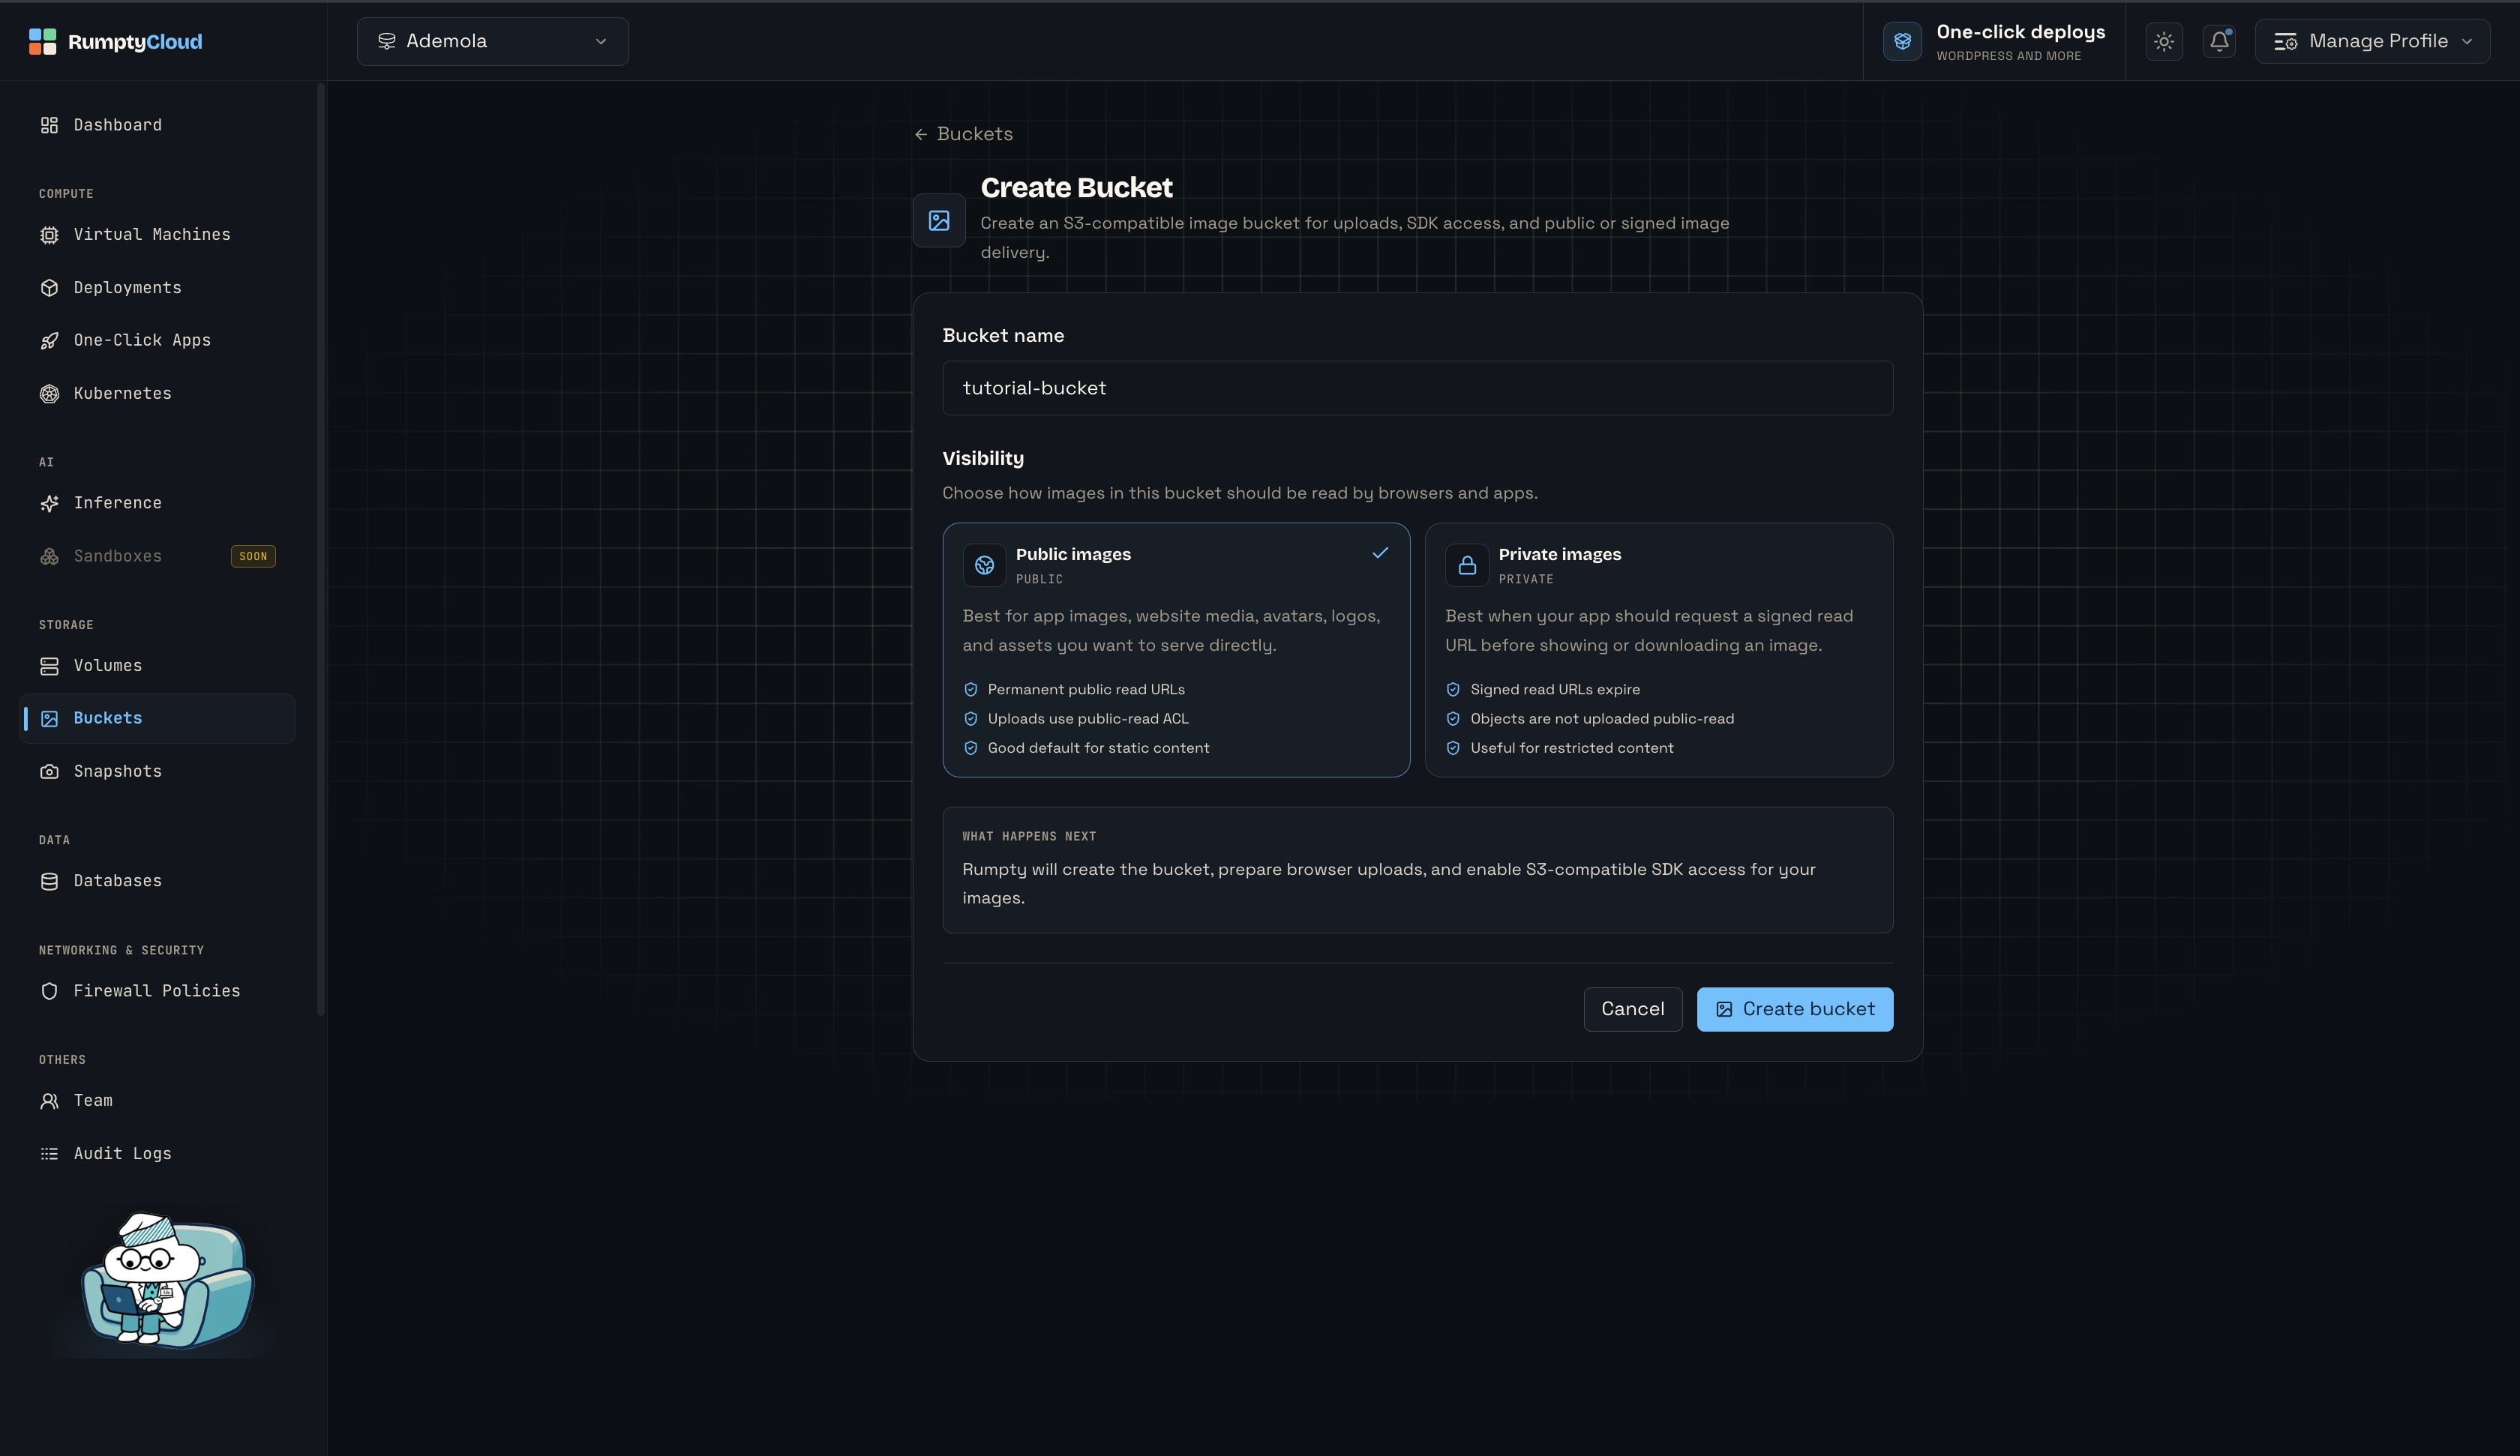
Task: Open the One-click deploys banner text
Action: coord(2020,42)
